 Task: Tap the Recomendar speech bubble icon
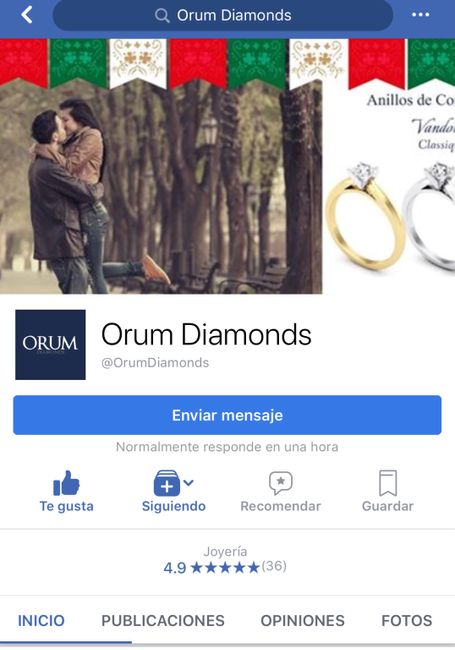[x=281, y=483]
